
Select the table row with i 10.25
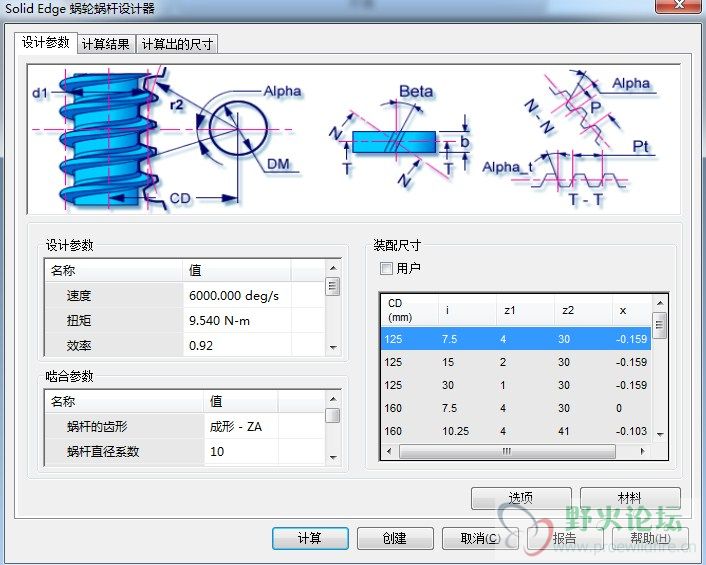point(516,431)
